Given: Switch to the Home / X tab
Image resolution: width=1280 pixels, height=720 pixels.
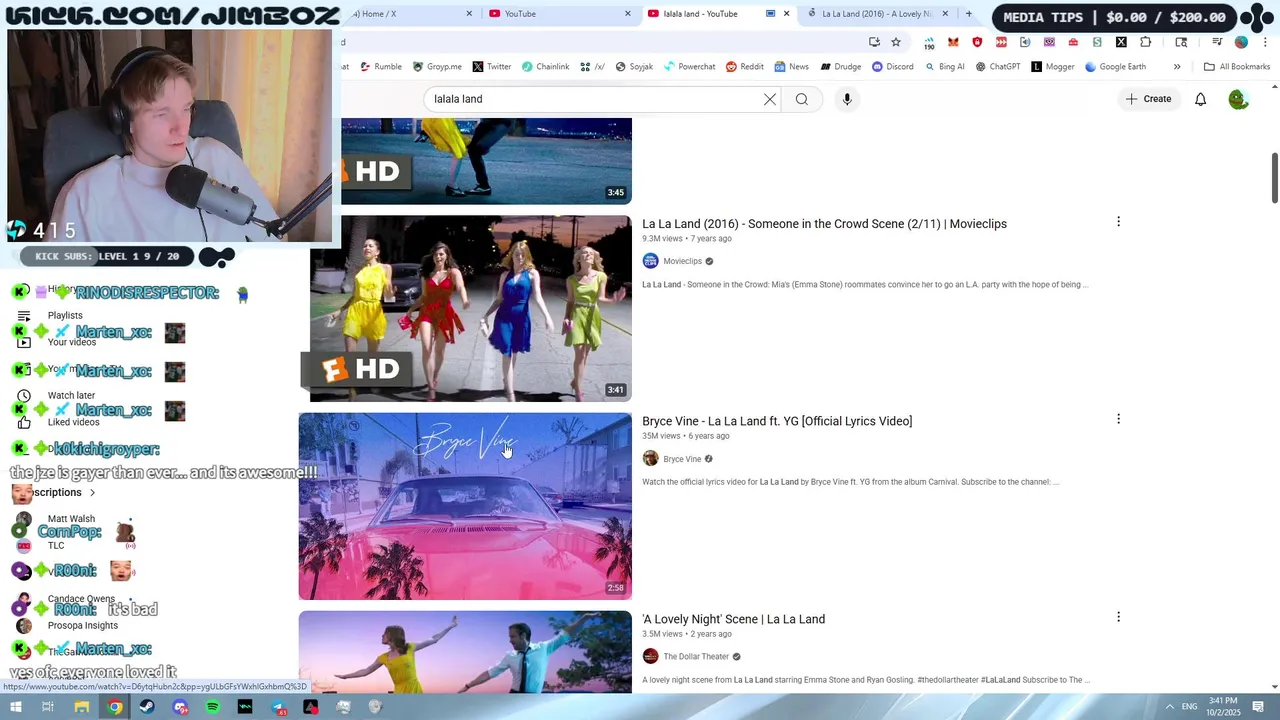Looking at the screenshot, I should 405,14.
